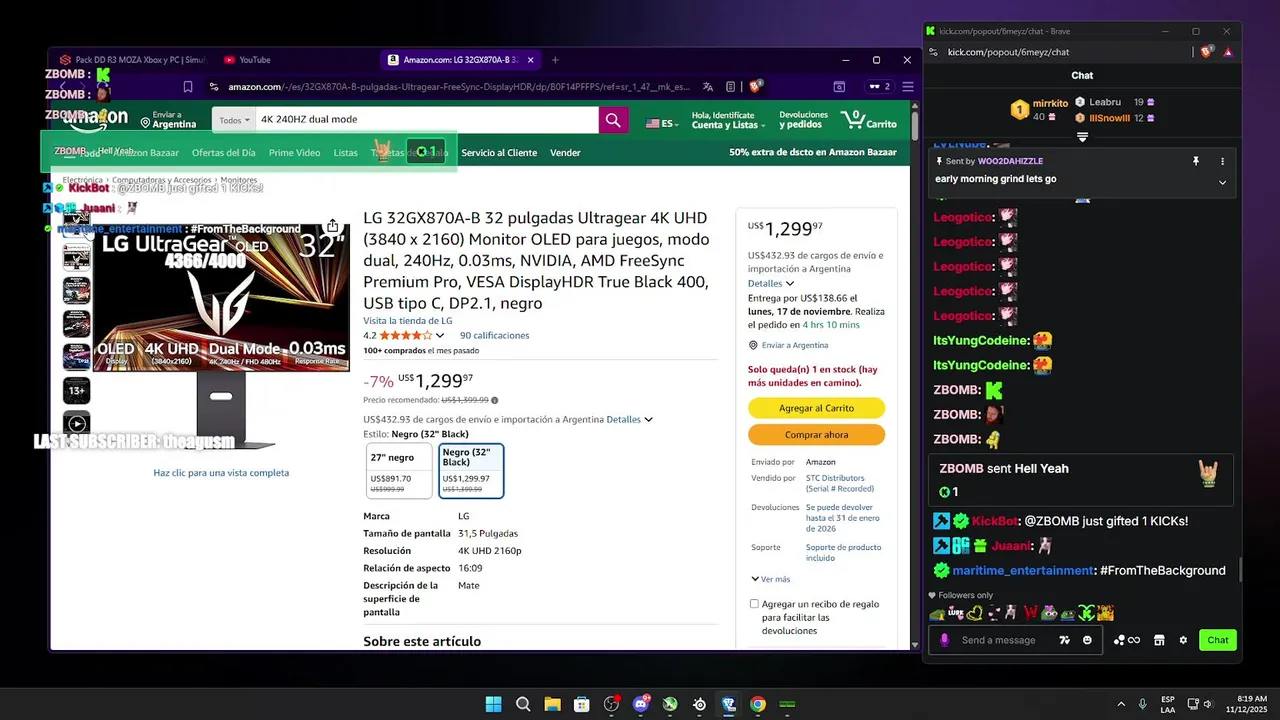Viewport: 1280px width, 720px height.
Task: Click the translate page icon in address bar
Action: pyautogui.click(x=708, y=87)
